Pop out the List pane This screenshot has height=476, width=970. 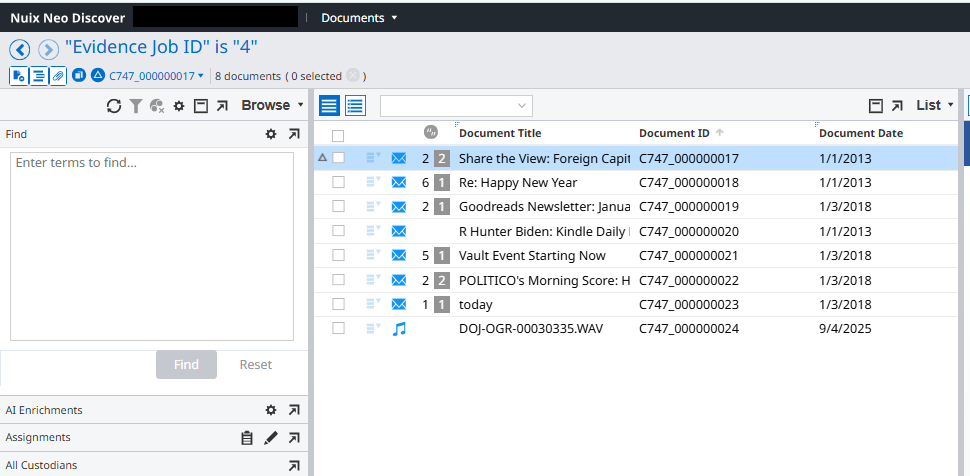point(897,106)
